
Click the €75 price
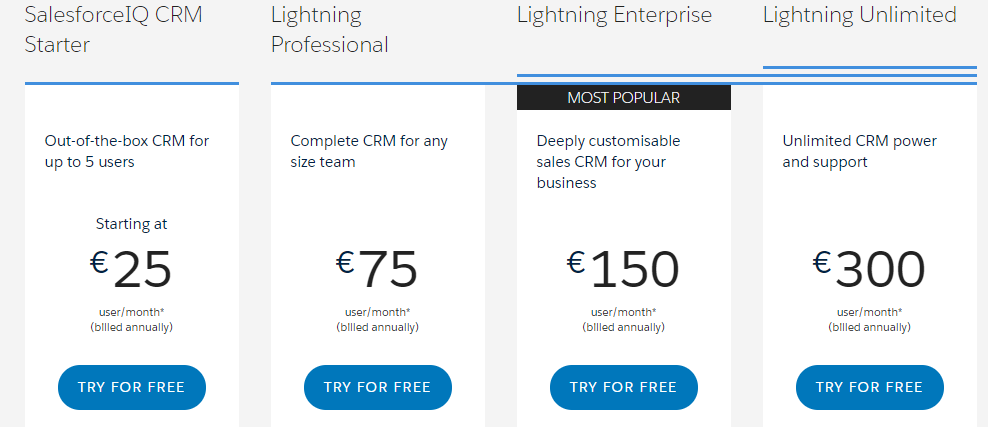tap(377, 270)
